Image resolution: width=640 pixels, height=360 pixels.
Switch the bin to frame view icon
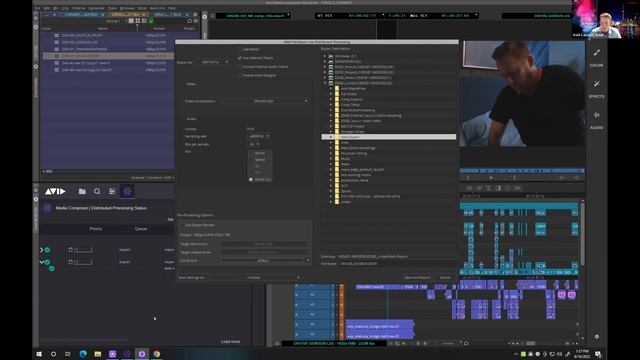(138, 21)
